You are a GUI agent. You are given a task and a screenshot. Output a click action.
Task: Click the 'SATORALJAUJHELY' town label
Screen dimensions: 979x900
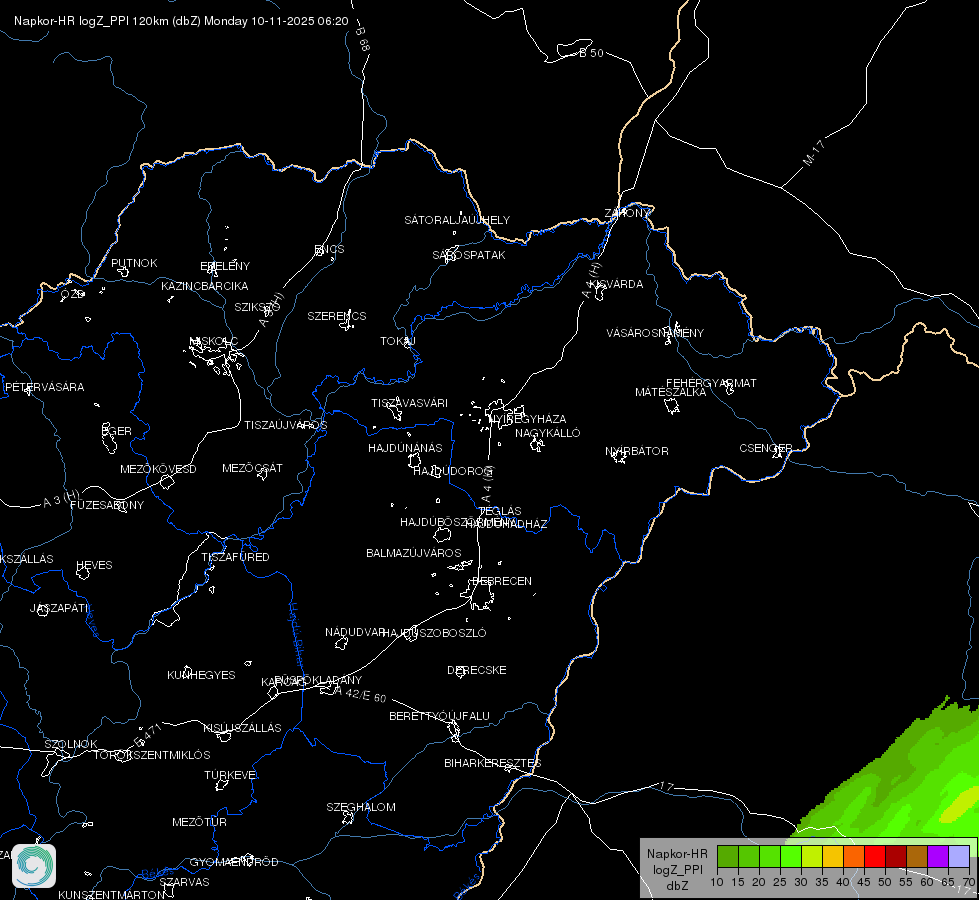click(457, 220)
